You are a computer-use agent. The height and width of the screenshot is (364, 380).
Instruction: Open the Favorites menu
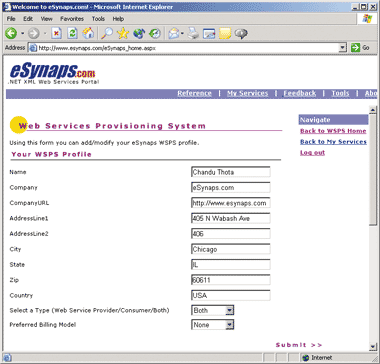[x=72, y=19]
